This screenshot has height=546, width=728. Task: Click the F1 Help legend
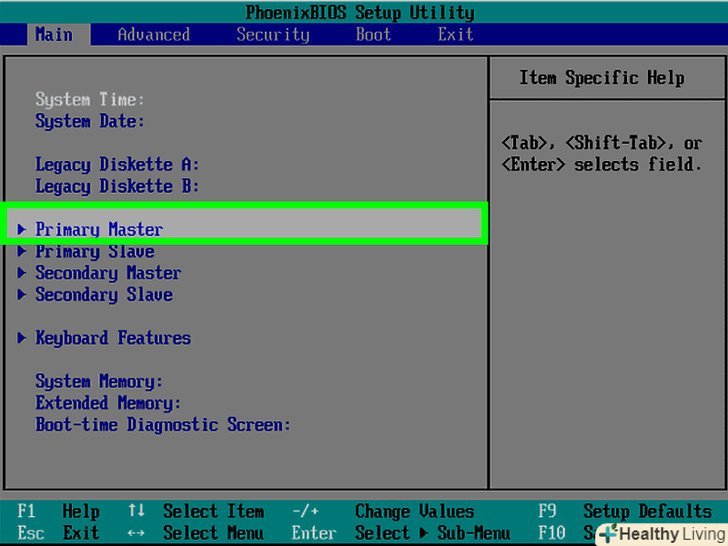58,512
